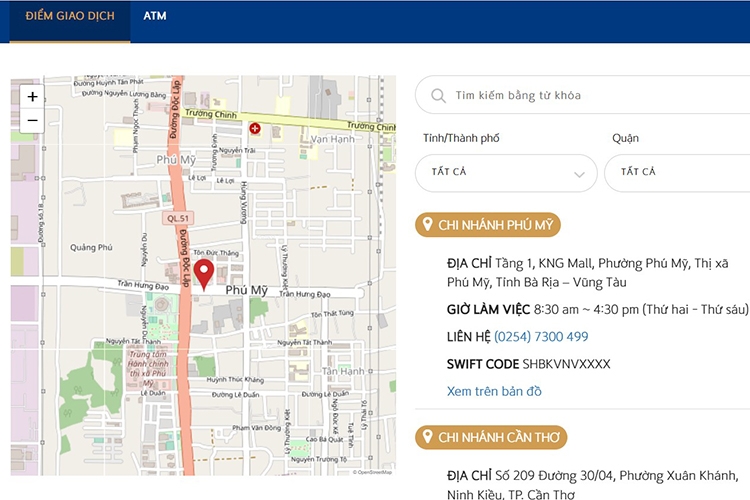Click the OpenStreetMap attribution link
750x500 pixels.
click(372, 472)
